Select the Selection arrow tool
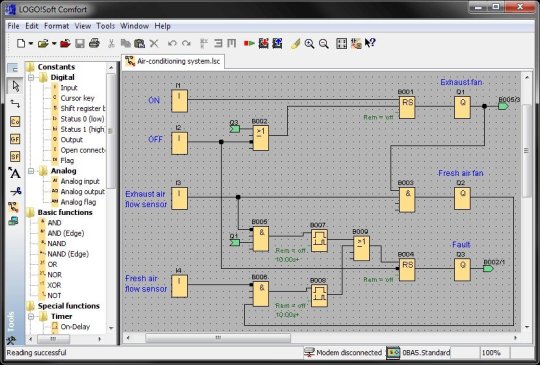The width and height of the screenshot is (540, 365). [15, 86]
